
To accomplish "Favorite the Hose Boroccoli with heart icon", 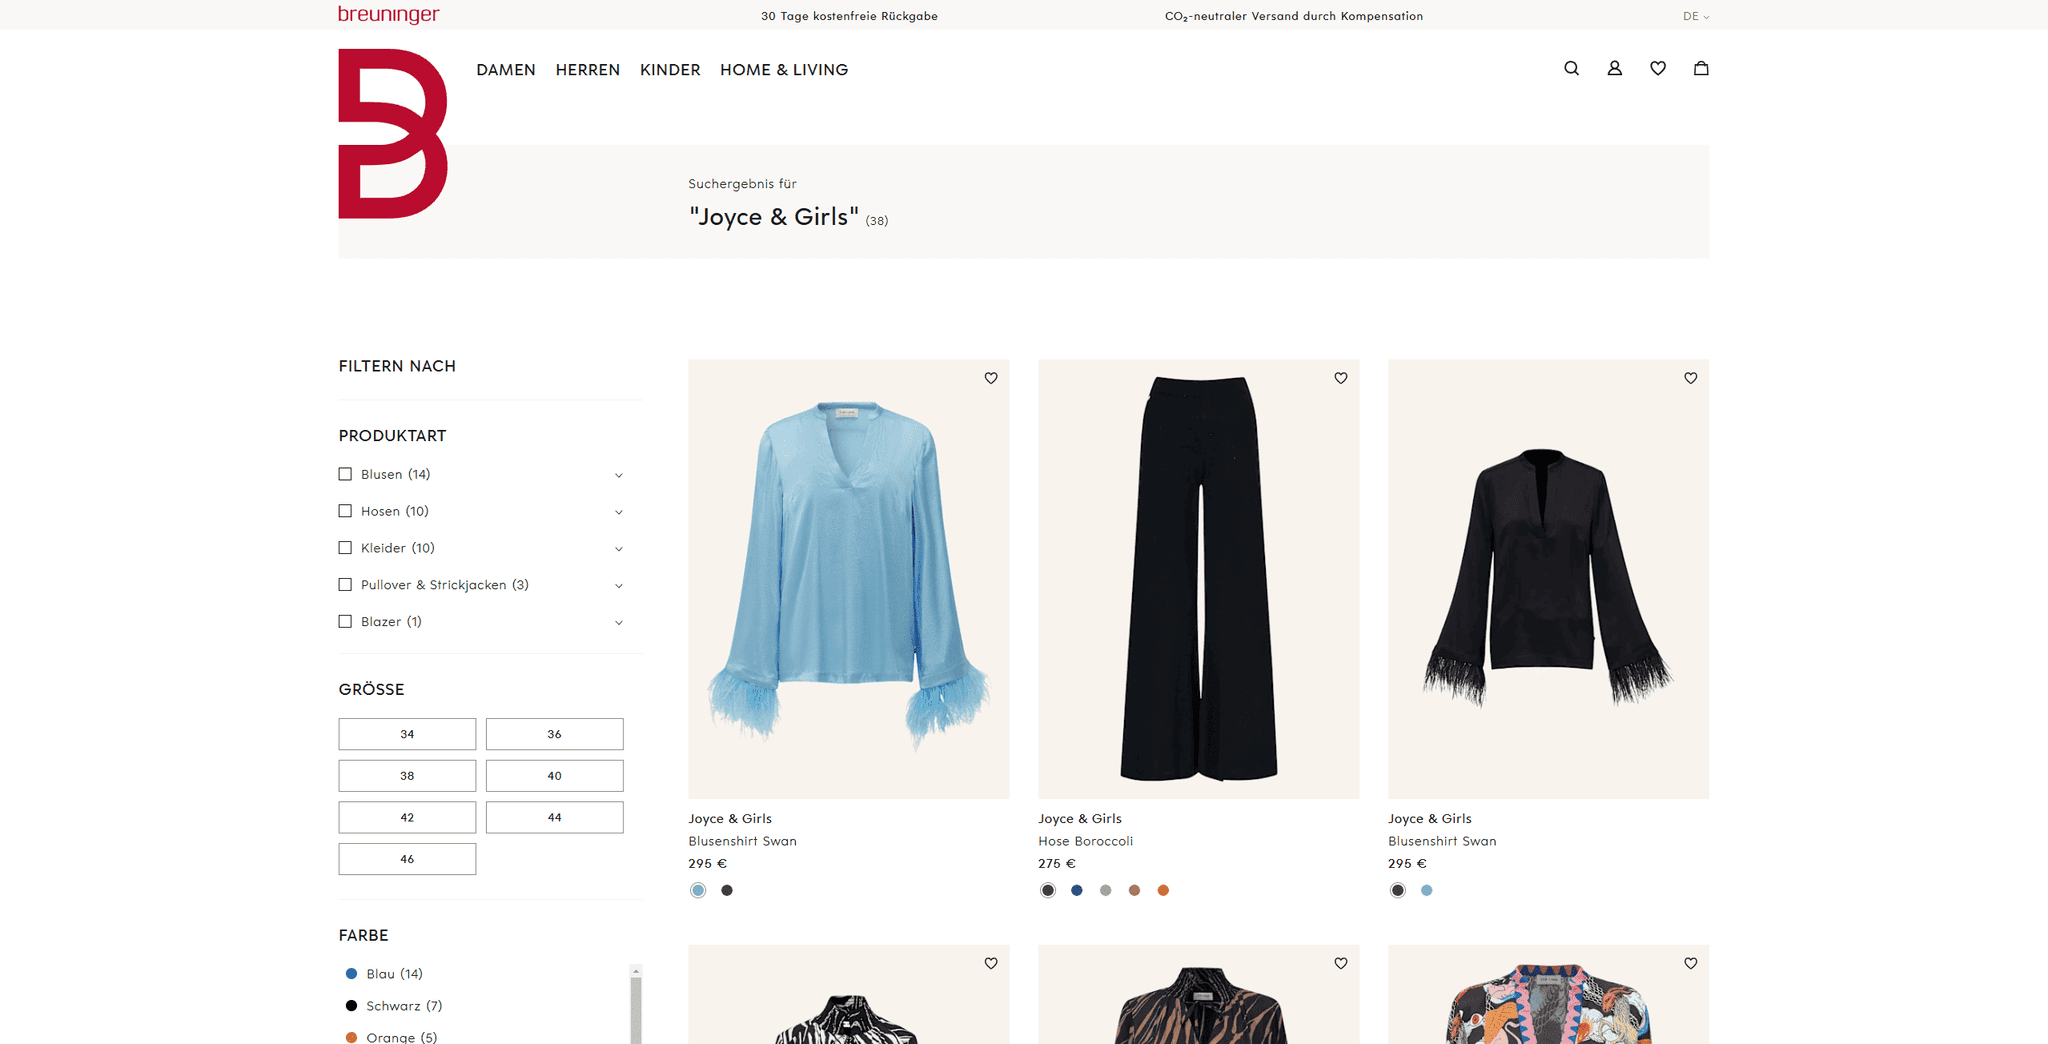I will pyautogui.click(x=1340, y=378).
